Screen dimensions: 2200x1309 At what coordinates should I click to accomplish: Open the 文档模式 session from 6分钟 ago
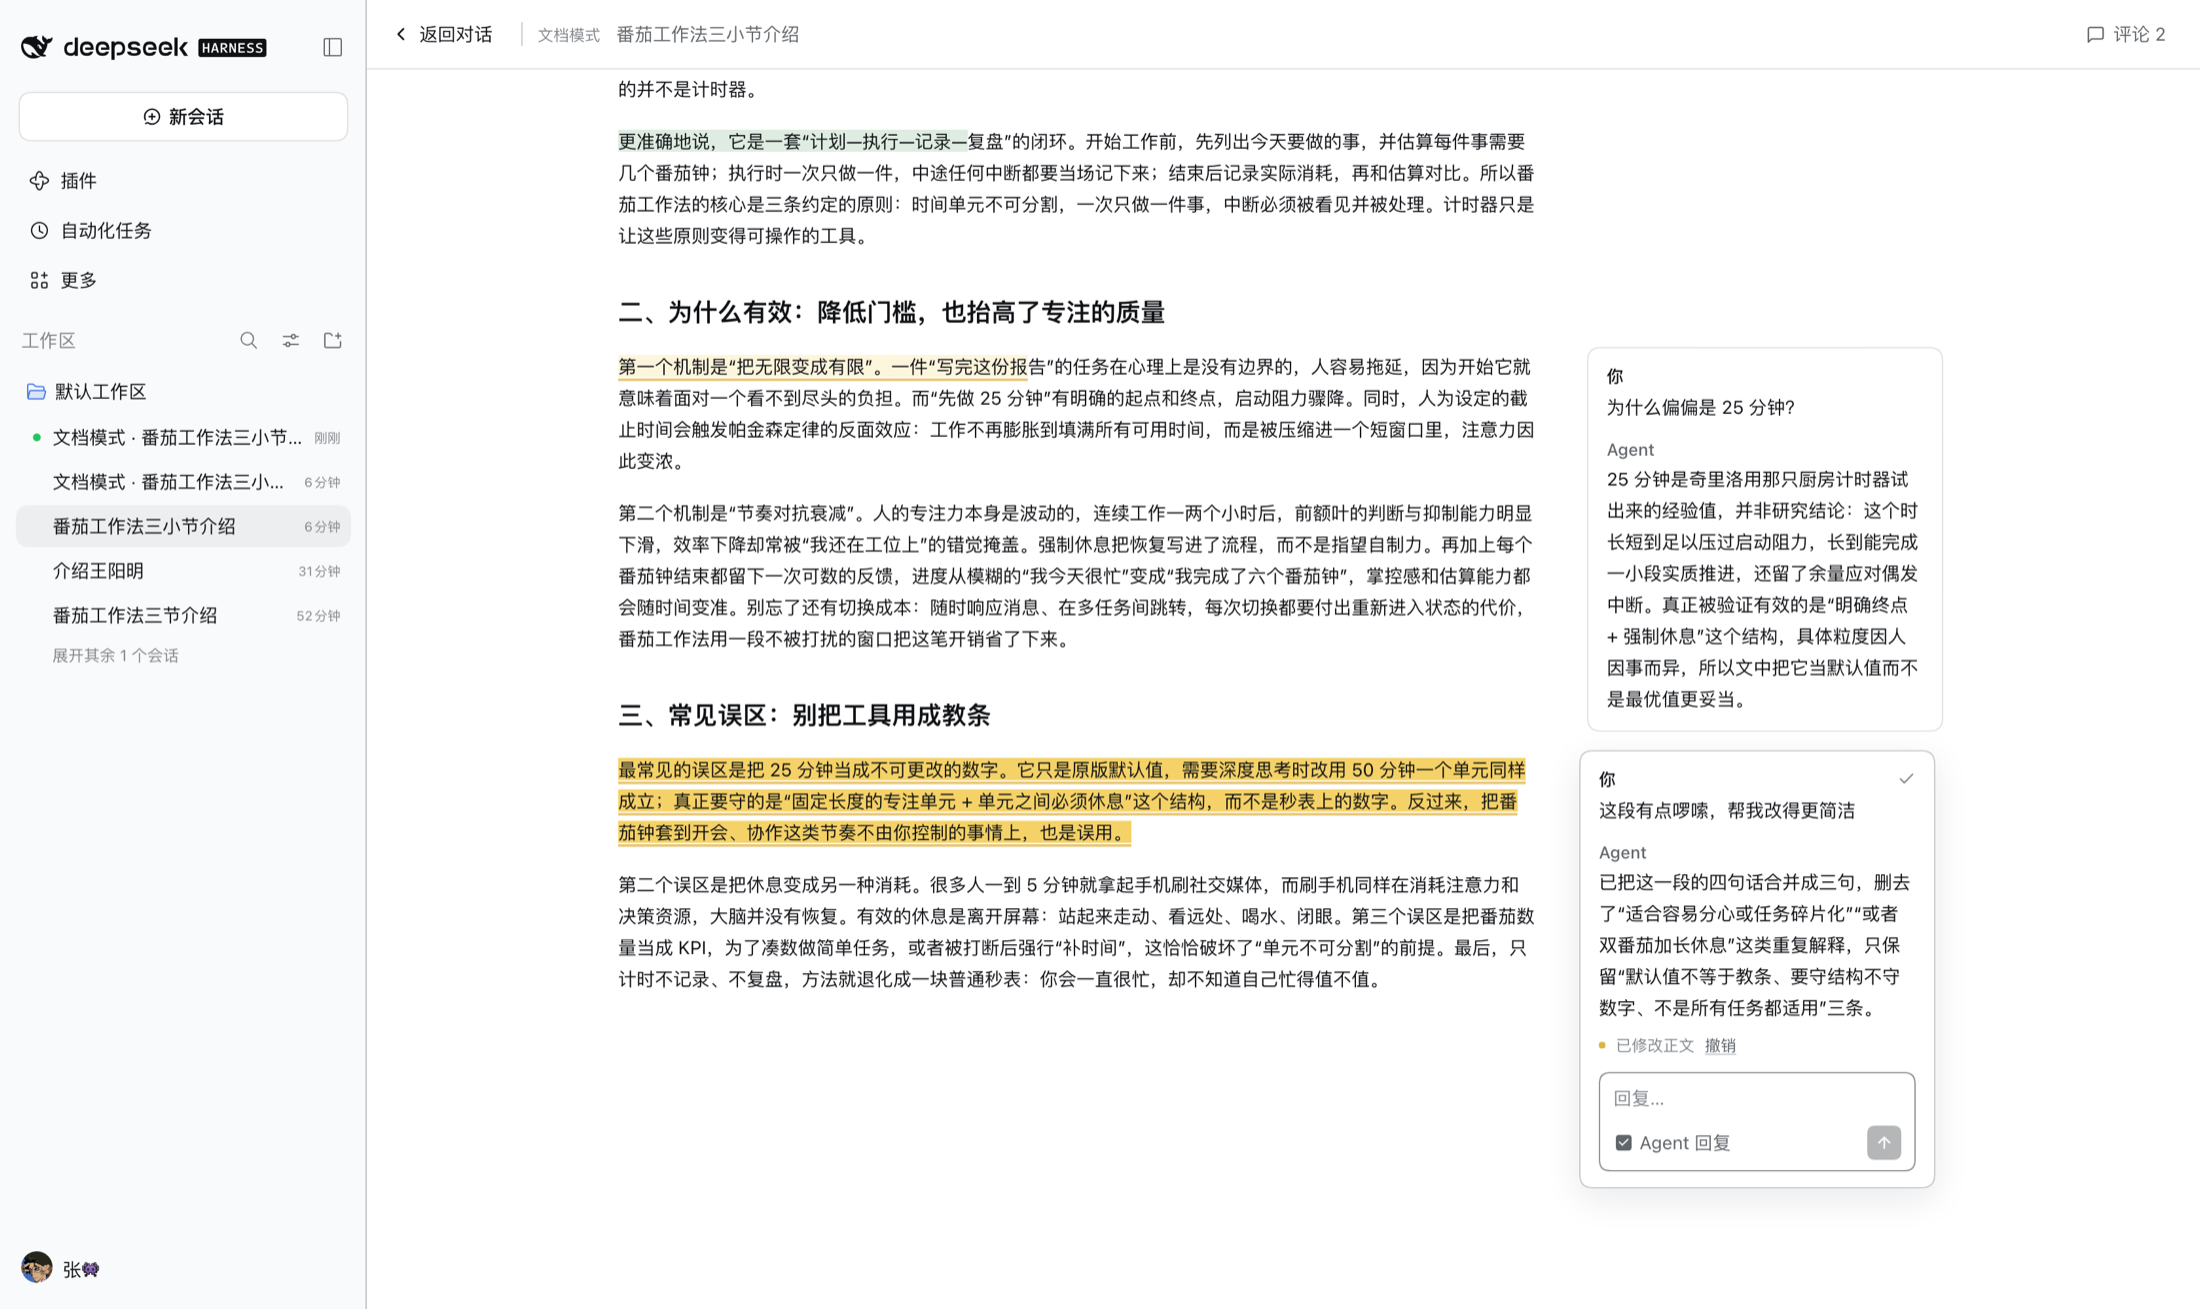183,482
